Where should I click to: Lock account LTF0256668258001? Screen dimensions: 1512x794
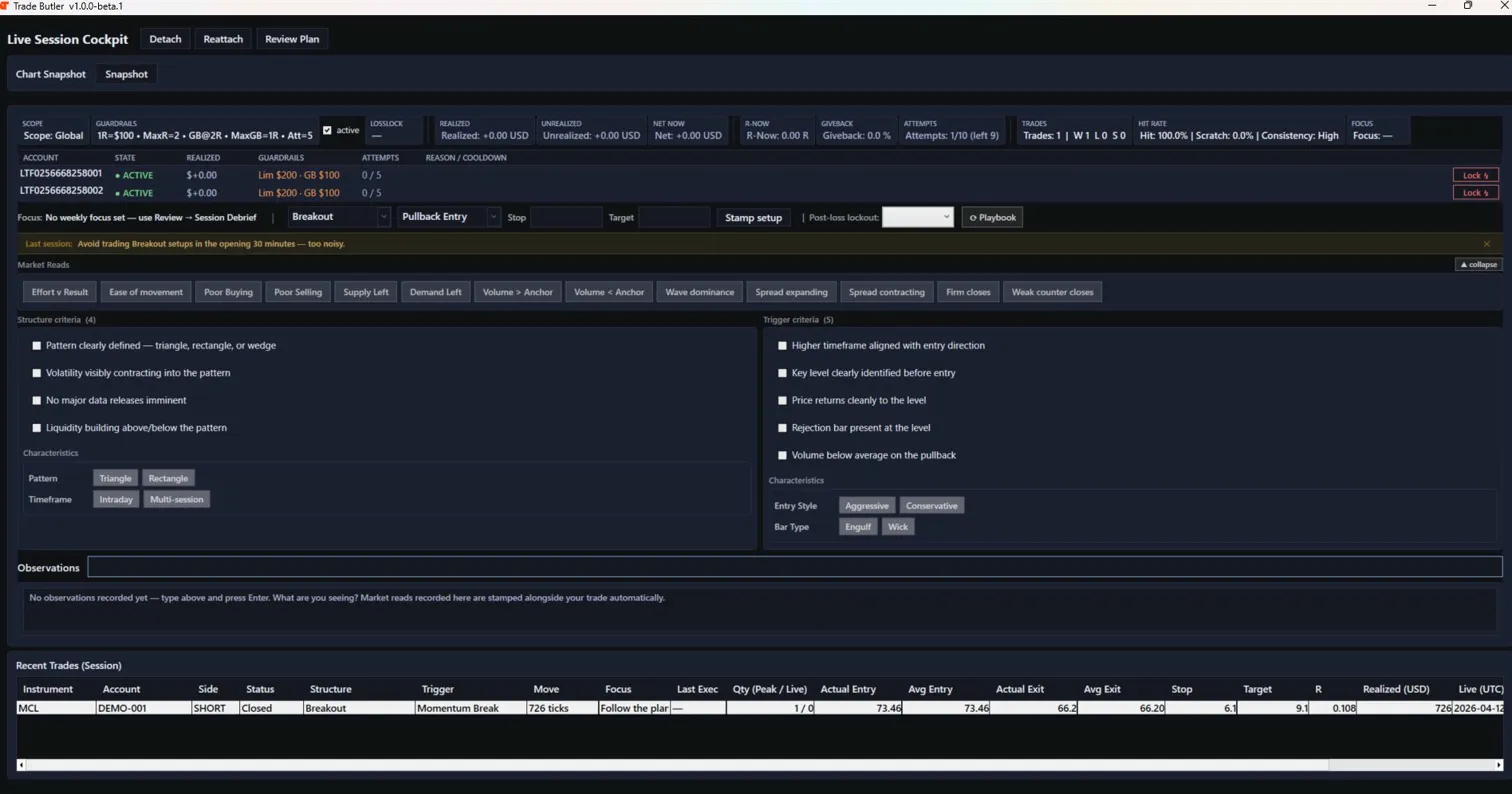click(x=1475, y=175)
